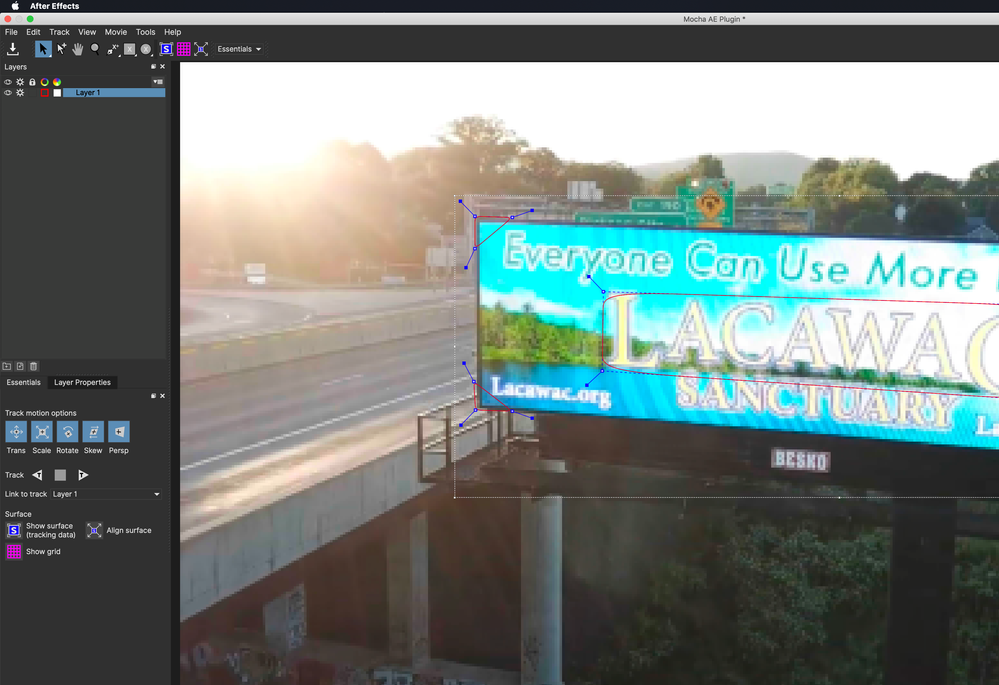Change Layer 1 white matte color swatch

point(57,93)
